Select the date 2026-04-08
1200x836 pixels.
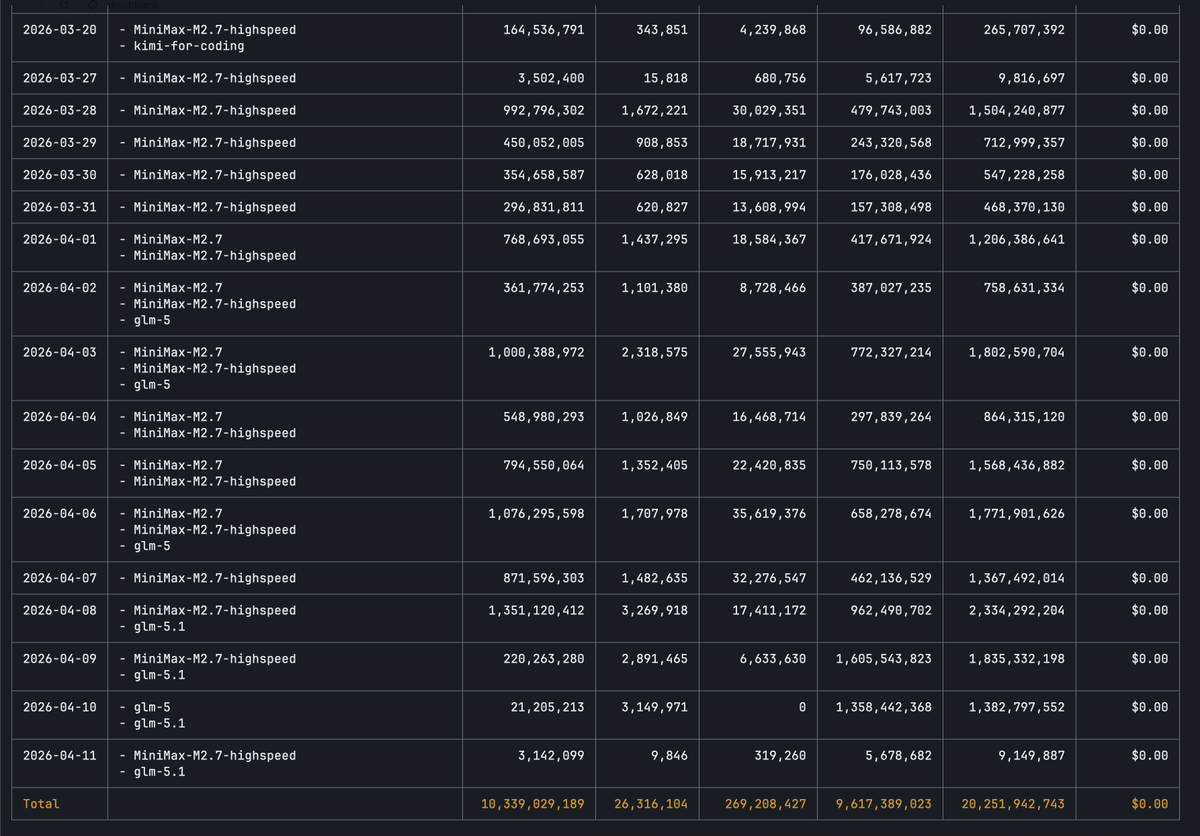60,610
